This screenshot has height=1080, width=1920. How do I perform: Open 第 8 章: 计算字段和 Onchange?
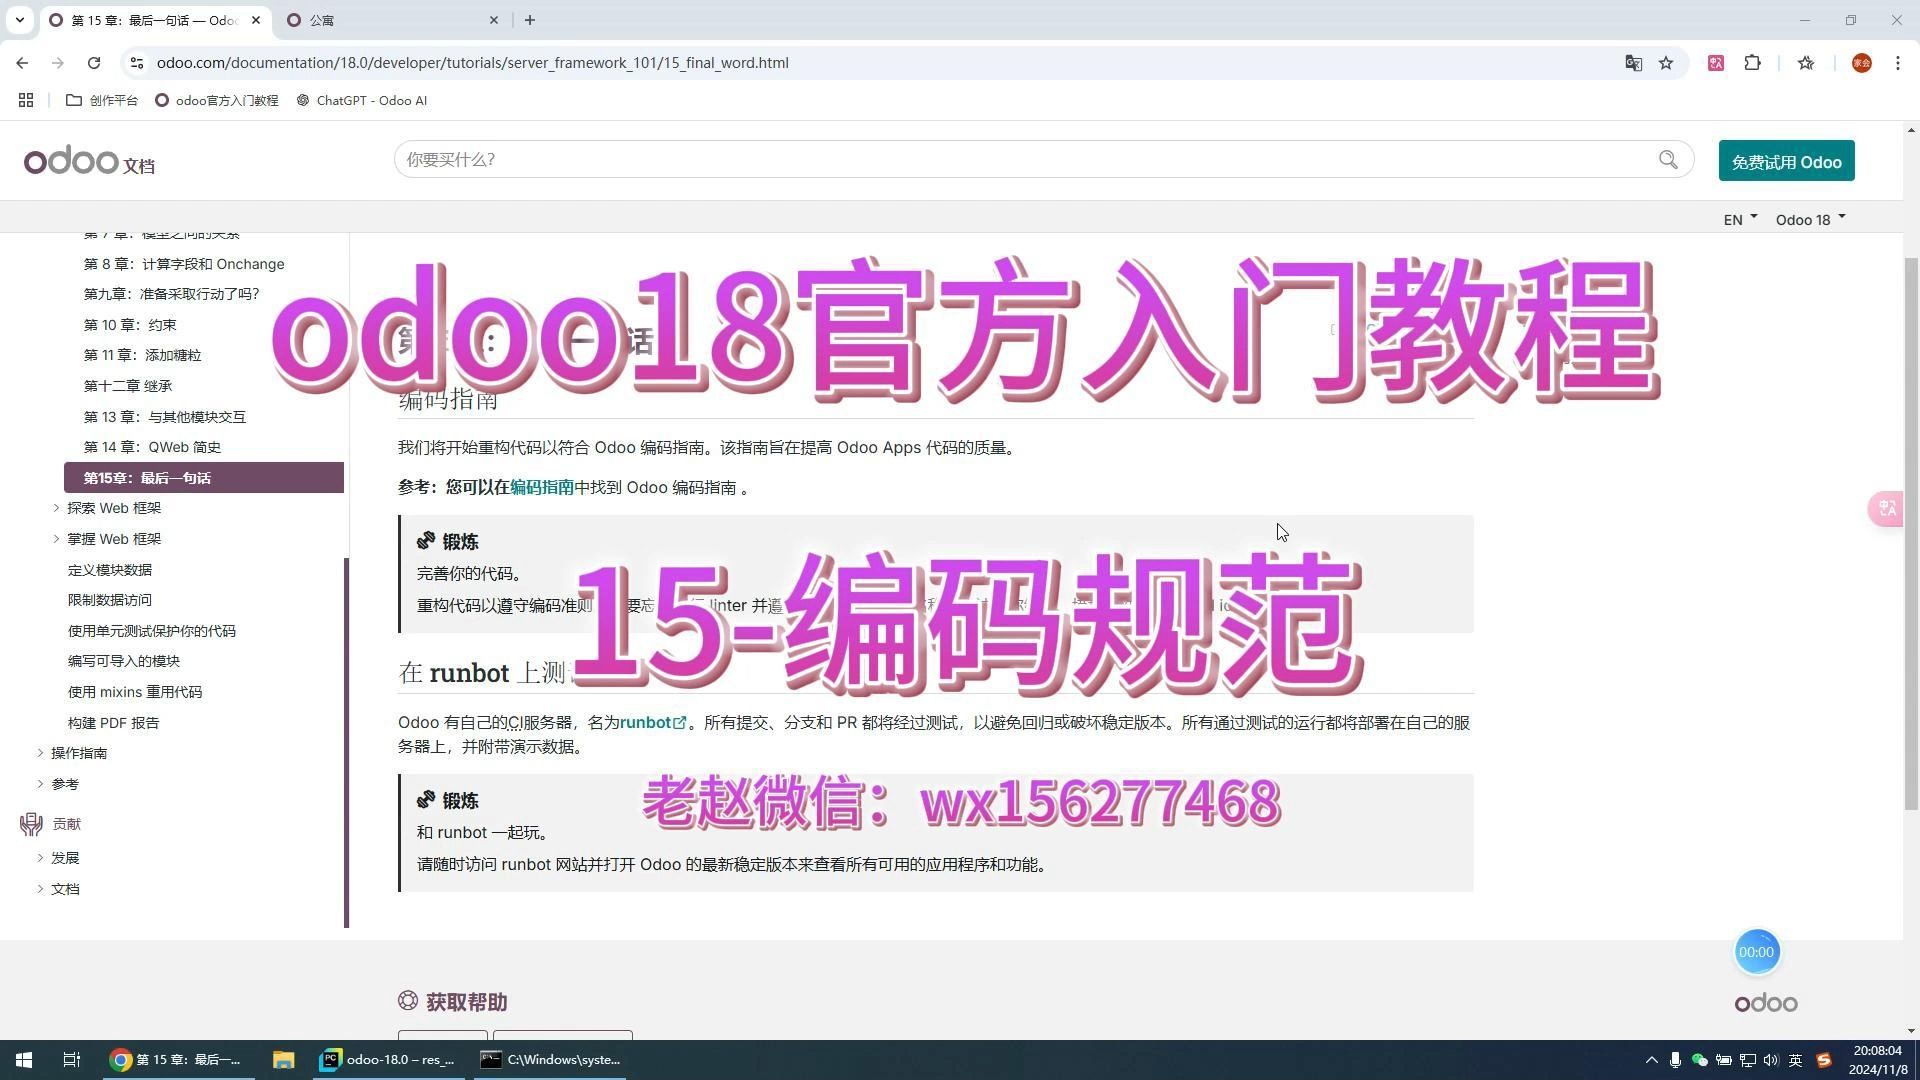tap(184, 264)
